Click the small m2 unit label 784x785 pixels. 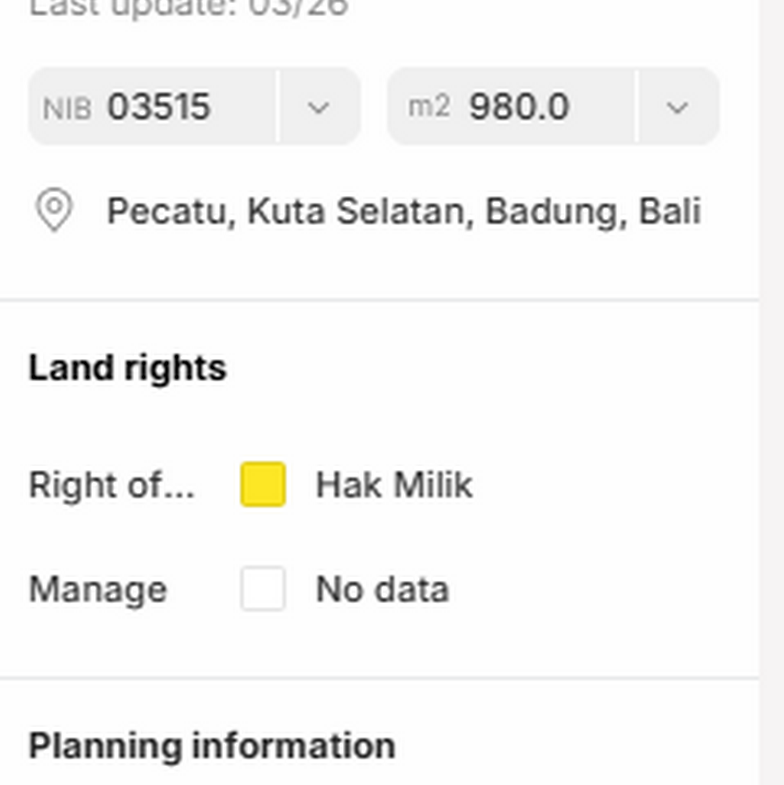[x=428, y=106]
